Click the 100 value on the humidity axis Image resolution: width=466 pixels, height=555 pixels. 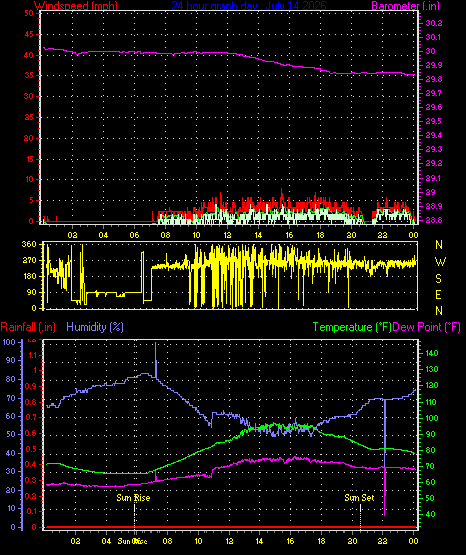click(x=9, y=342)
